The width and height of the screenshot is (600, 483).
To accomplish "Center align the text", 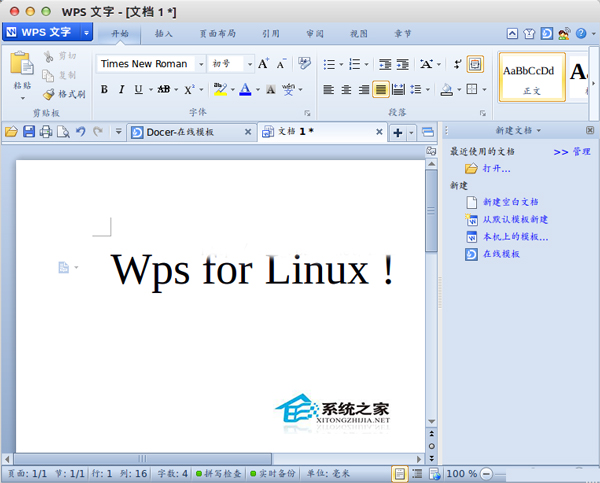I will [x=346, y=90].
